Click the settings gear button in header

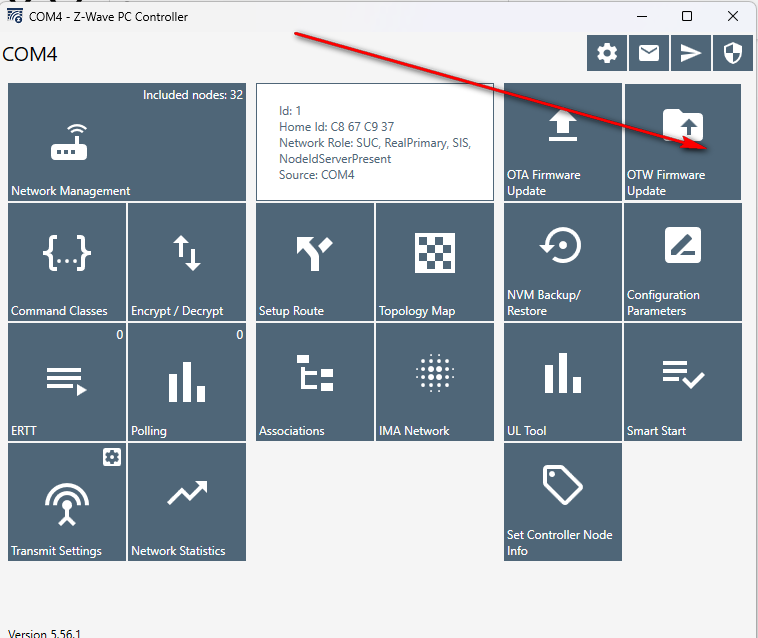[607, 54]
